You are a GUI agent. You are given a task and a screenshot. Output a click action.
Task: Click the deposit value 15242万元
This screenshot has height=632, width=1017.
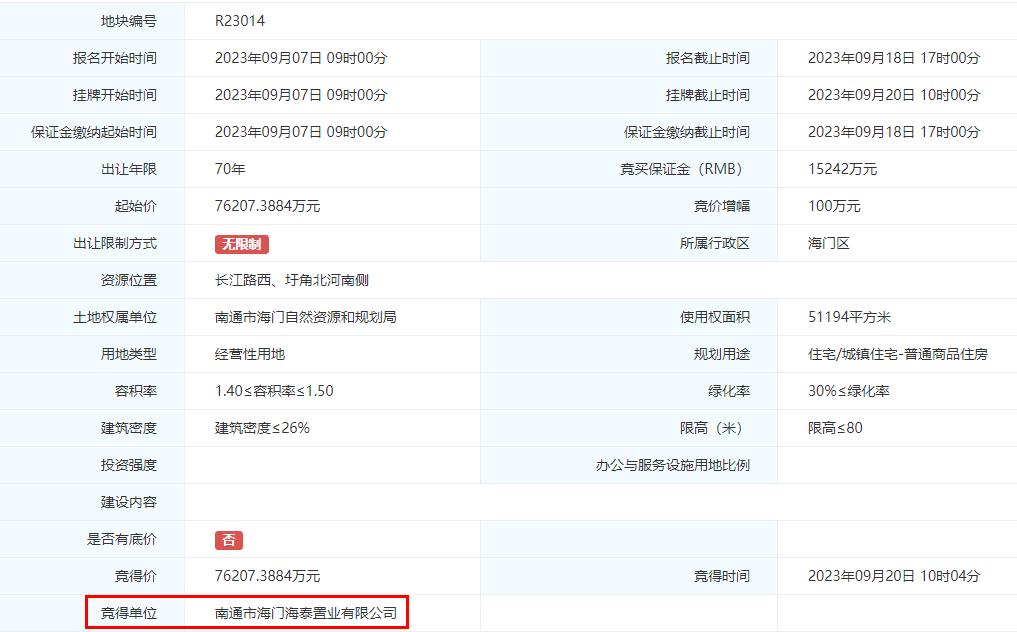pyautogui.click(x=842, y=169)
